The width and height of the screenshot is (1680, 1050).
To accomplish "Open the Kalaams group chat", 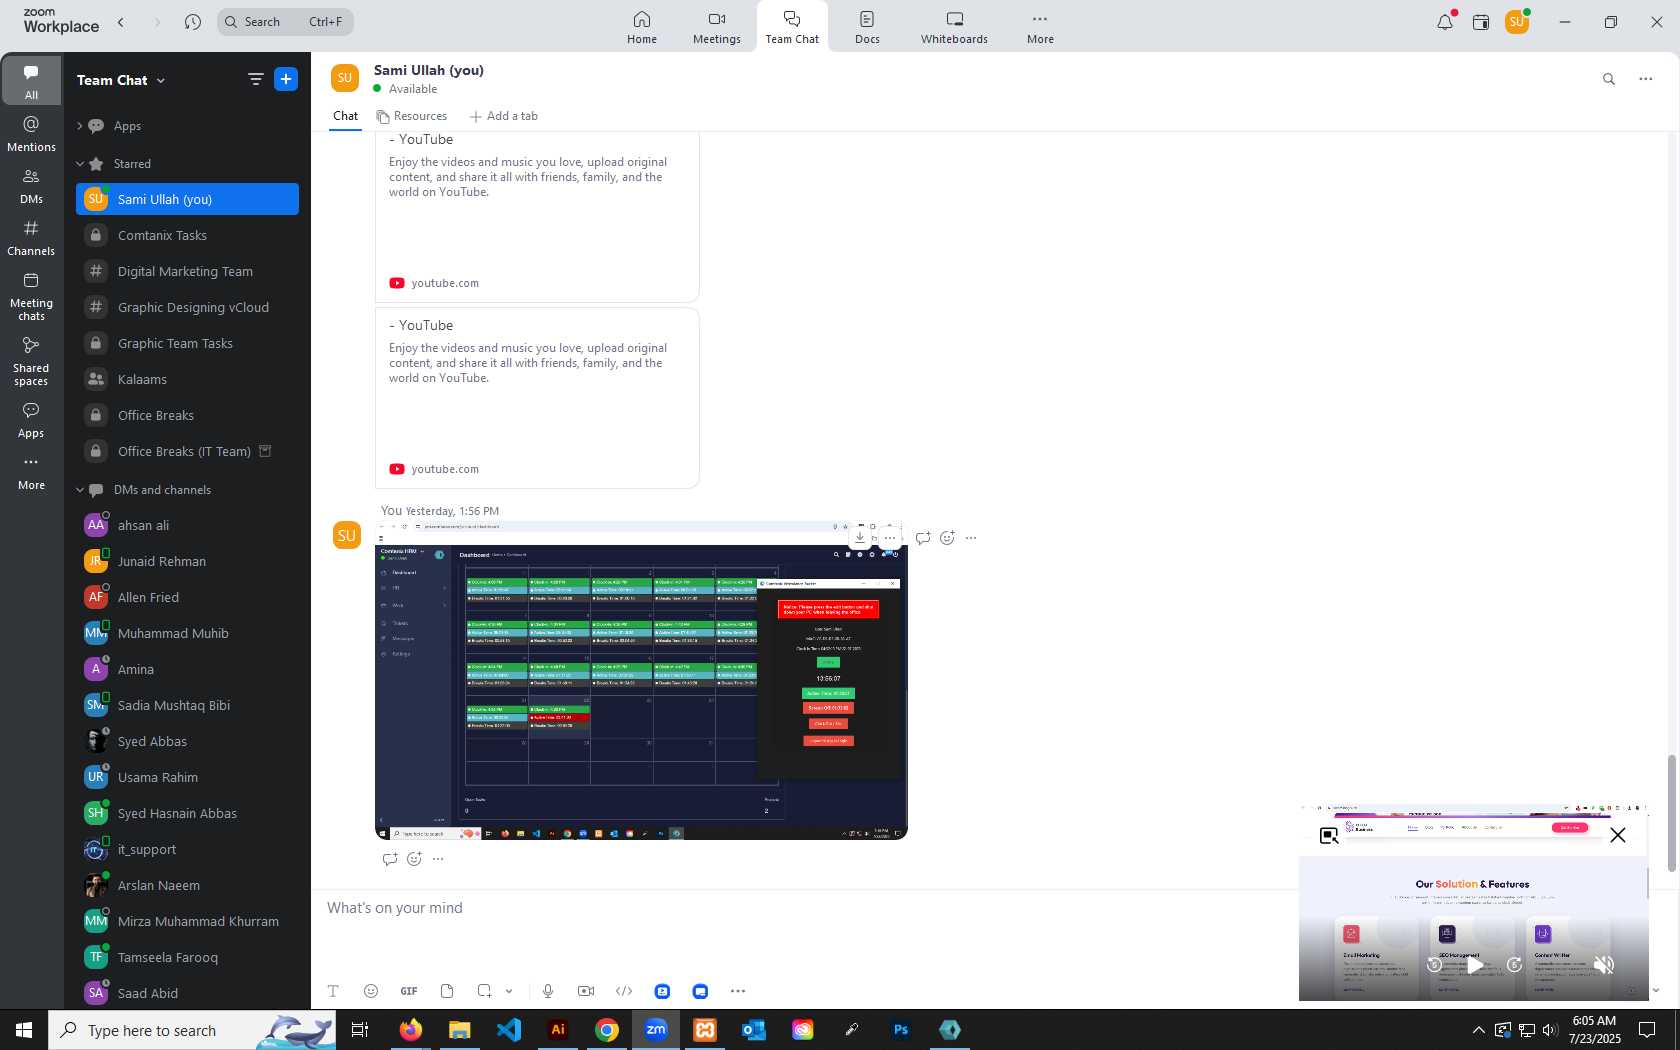I will 187,379.
